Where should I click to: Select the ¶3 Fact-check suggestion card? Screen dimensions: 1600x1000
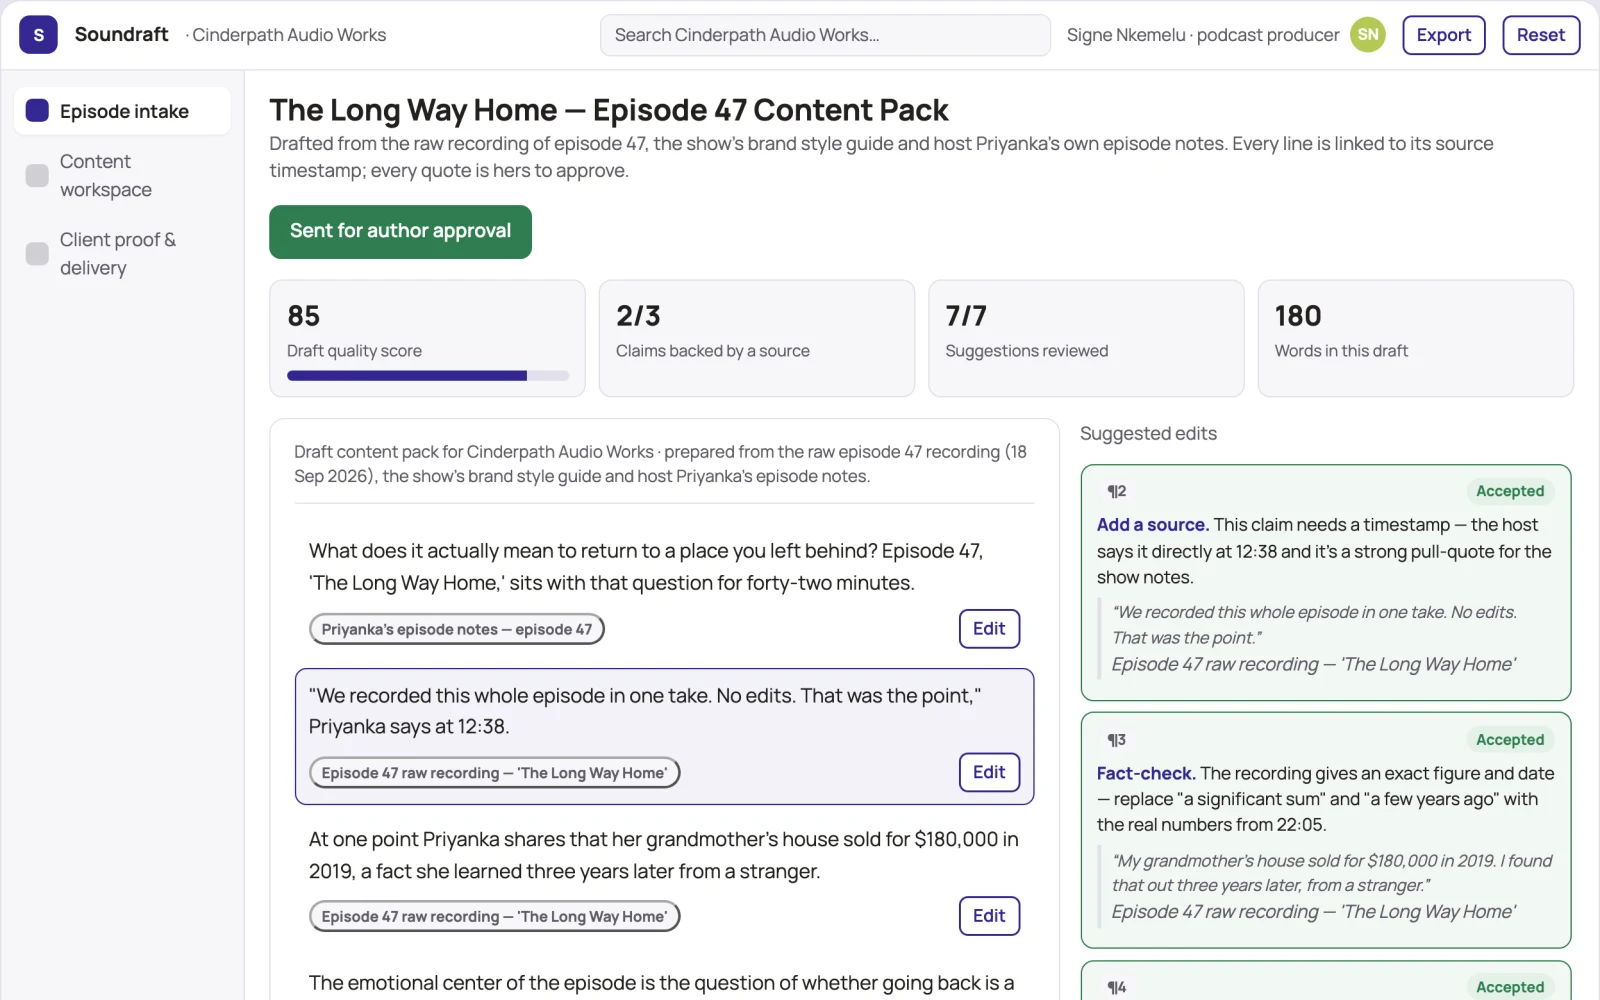pos(1325,830)
